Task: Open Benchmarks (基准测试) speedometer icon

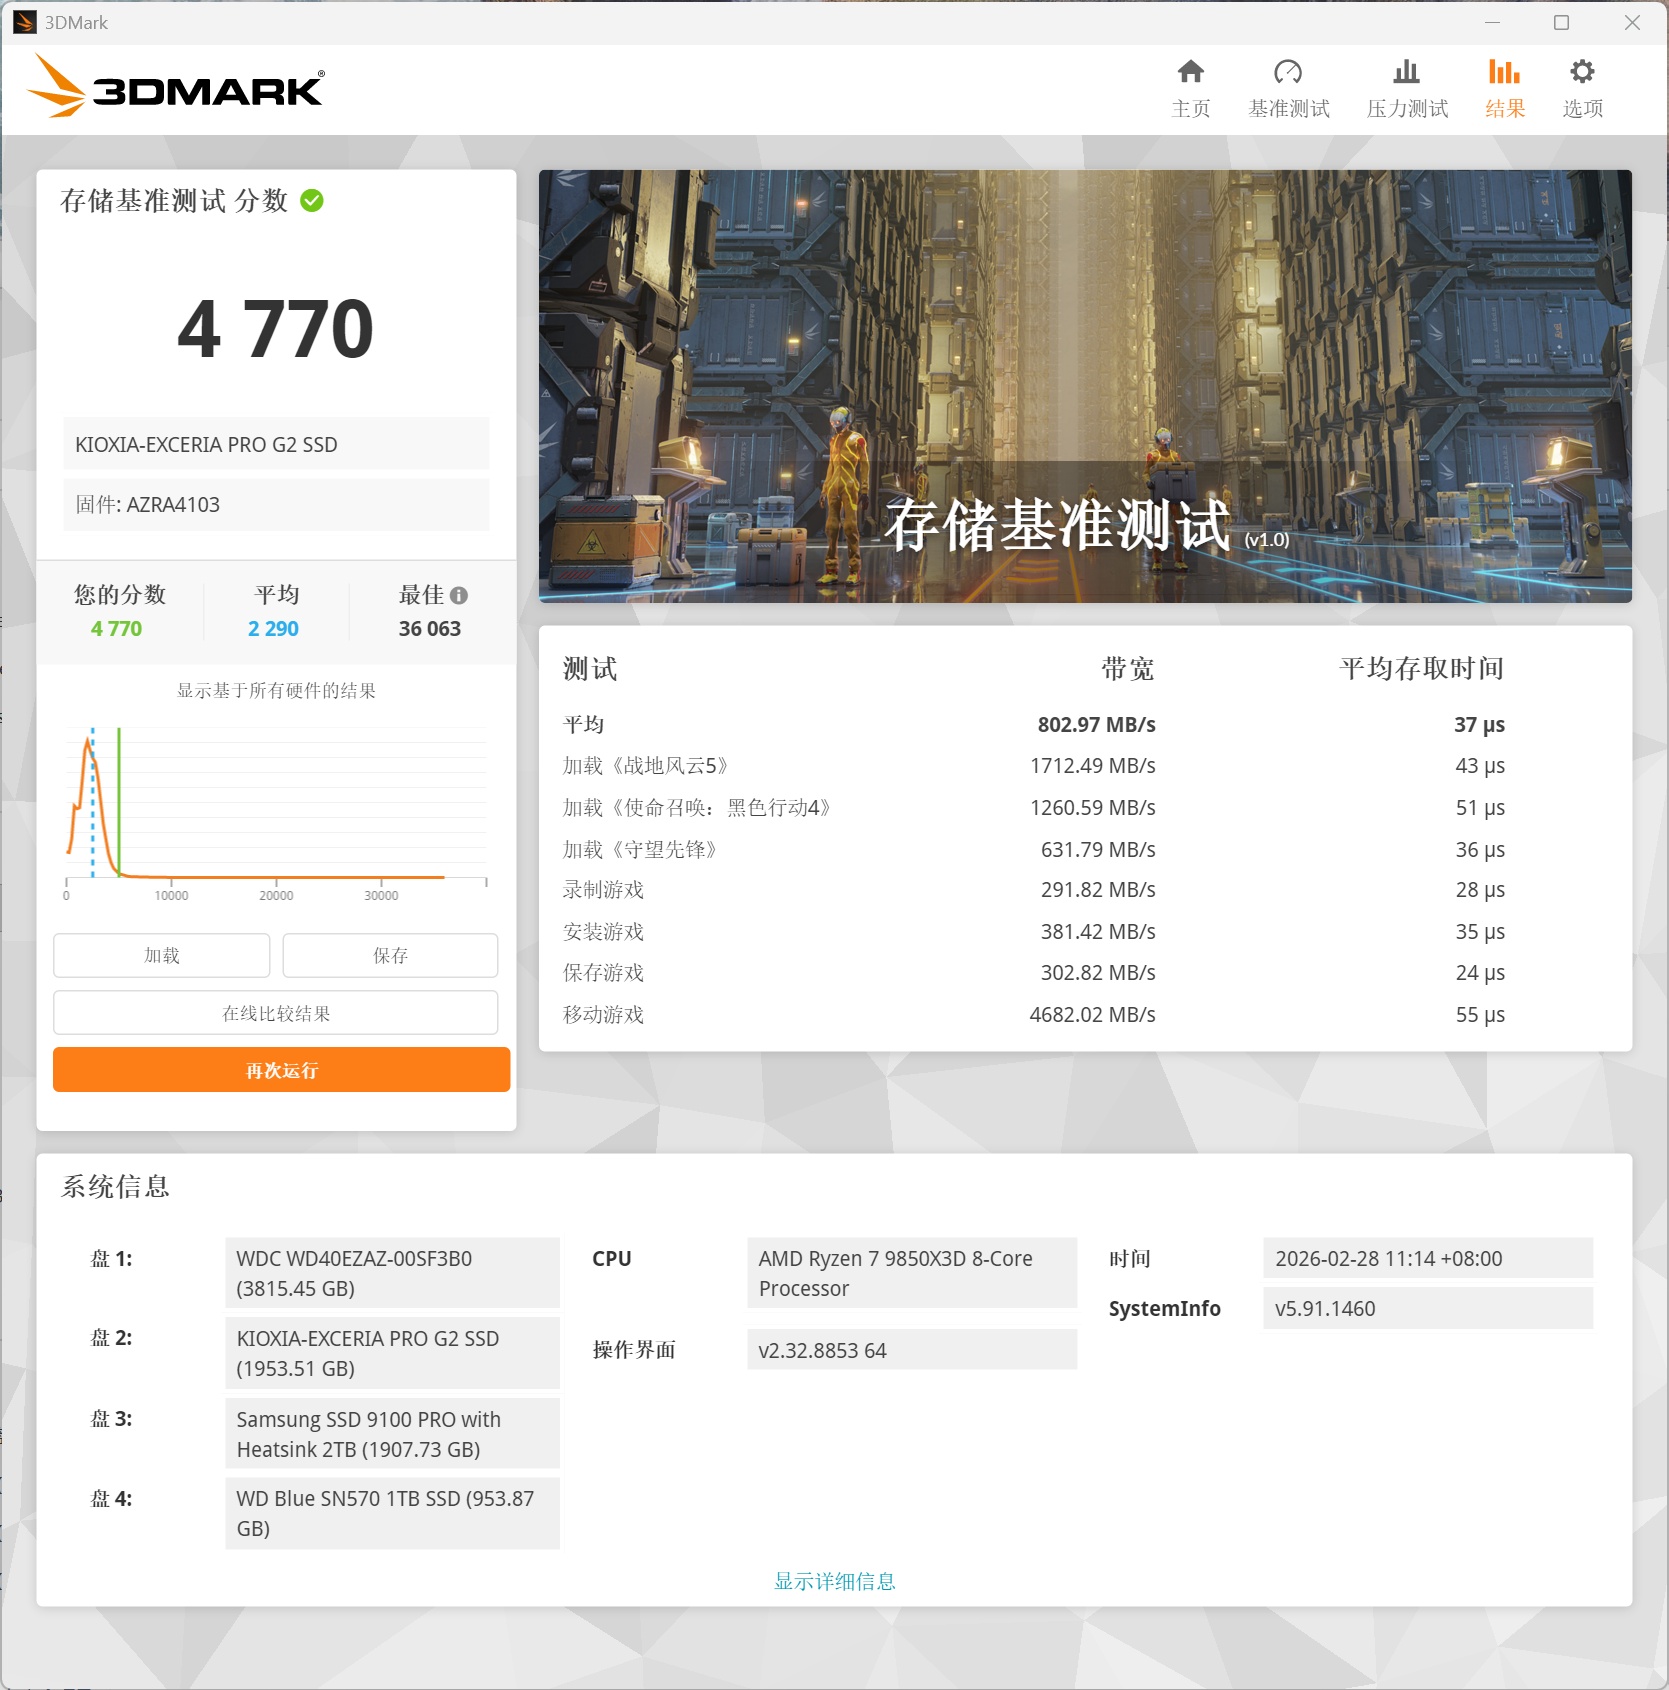Action: point(1288,73)
